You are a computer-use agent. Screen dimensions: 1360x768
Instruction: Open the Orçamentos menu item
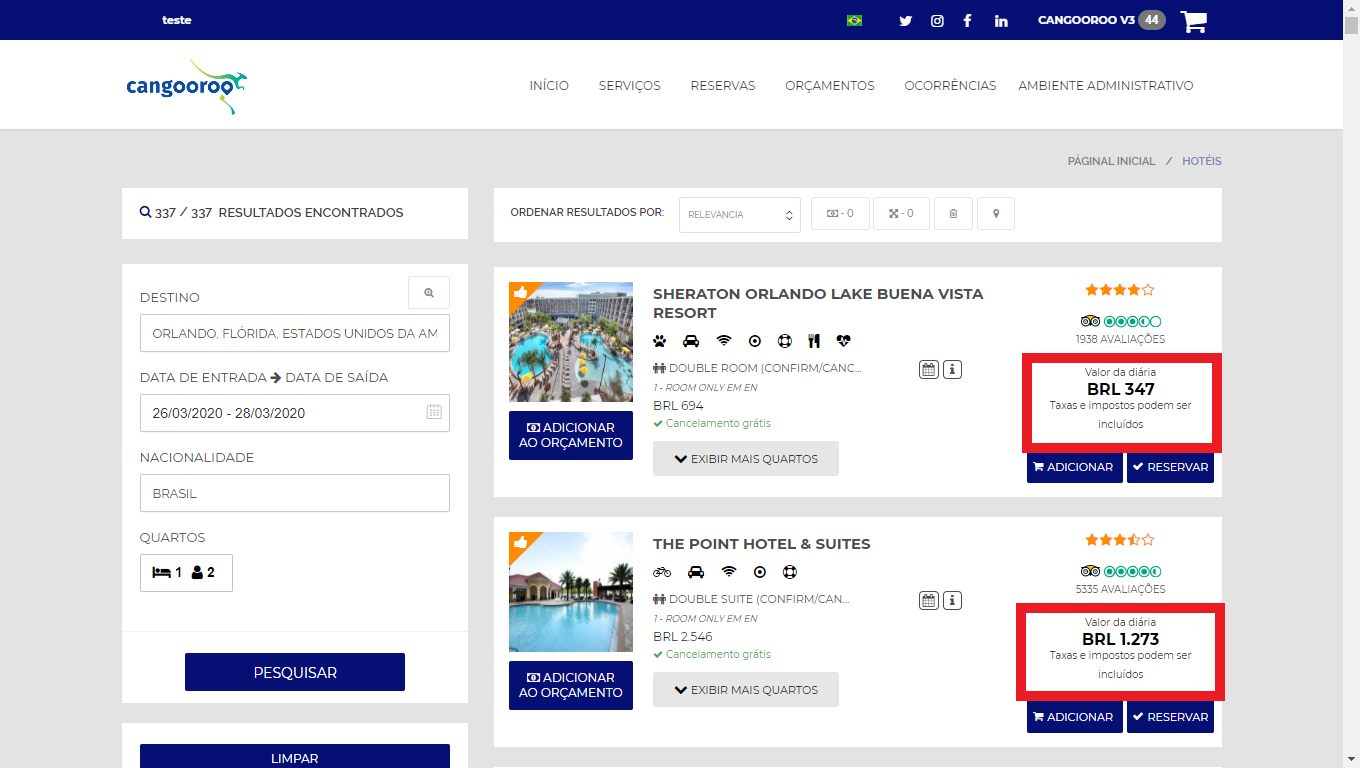tap(830, 86)
